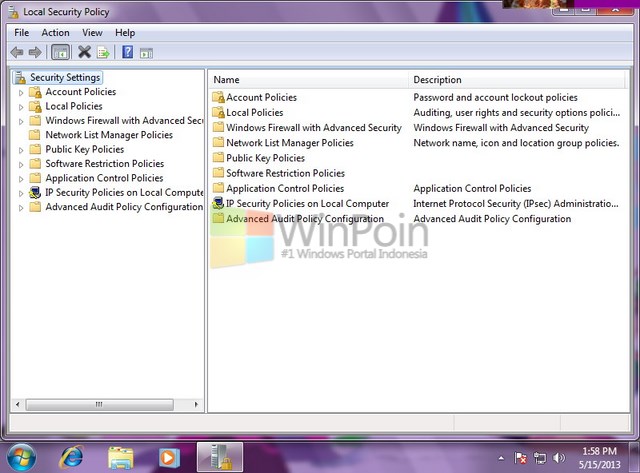Viewport: 640px width, 473px height.
Task: Click the Security Settings root node icon
Action: (19, 77)
